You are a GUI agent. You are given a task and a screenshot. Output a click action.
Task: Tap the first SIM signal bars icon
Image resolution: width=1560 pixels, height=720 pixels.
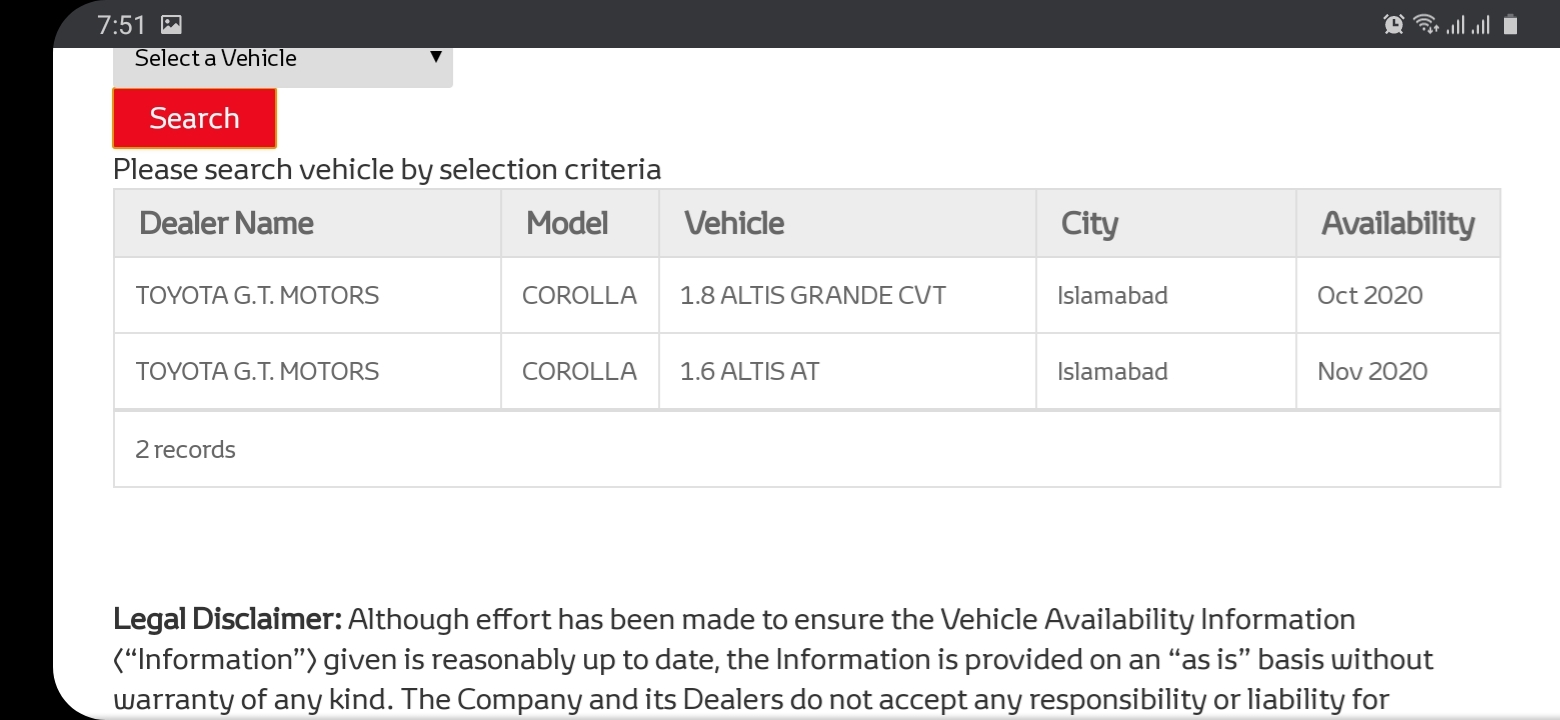[x=1454, y=25]
